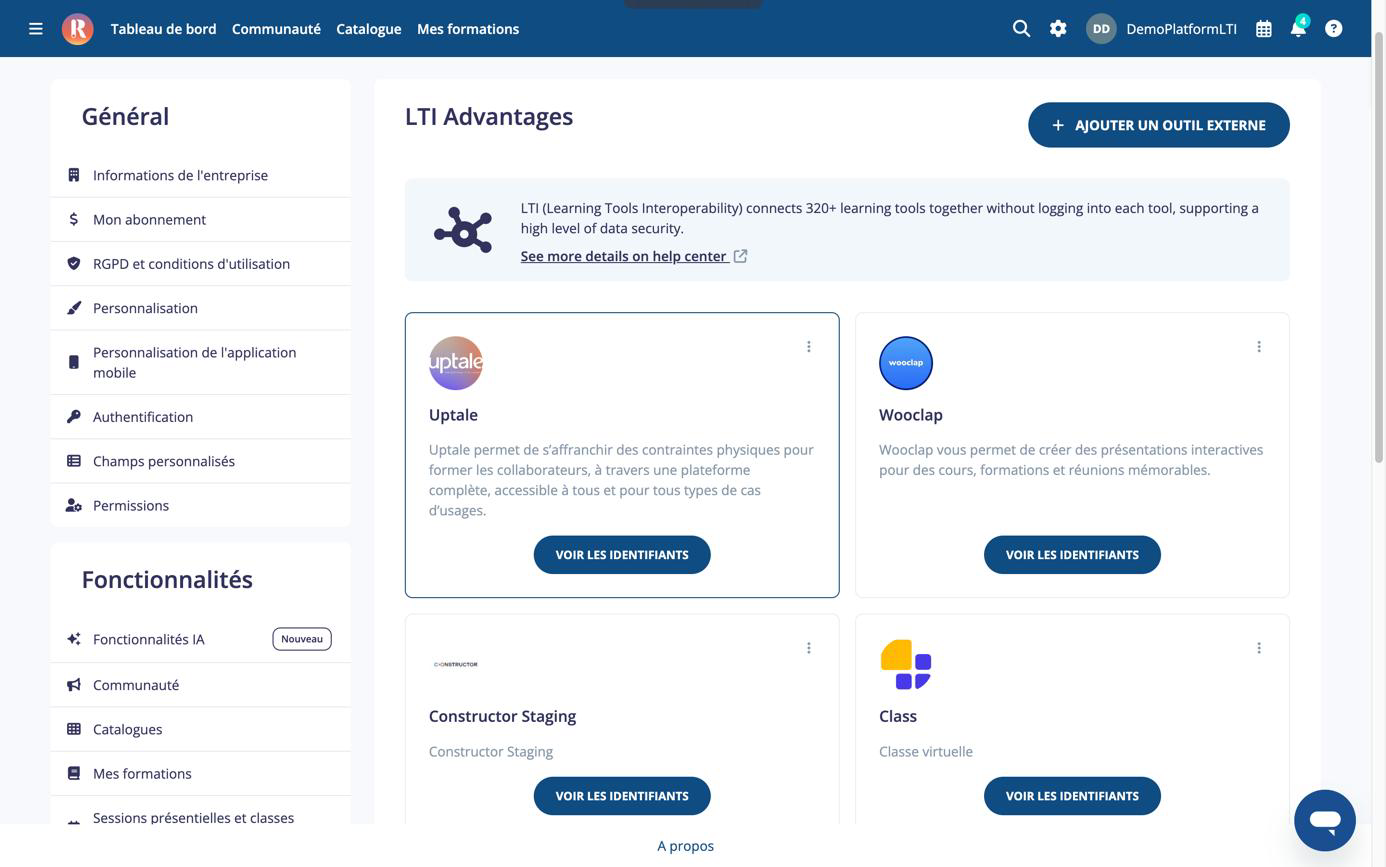Click the Wooclap logo
This screenshot has width=1386, height=867.
coord(906,363)
